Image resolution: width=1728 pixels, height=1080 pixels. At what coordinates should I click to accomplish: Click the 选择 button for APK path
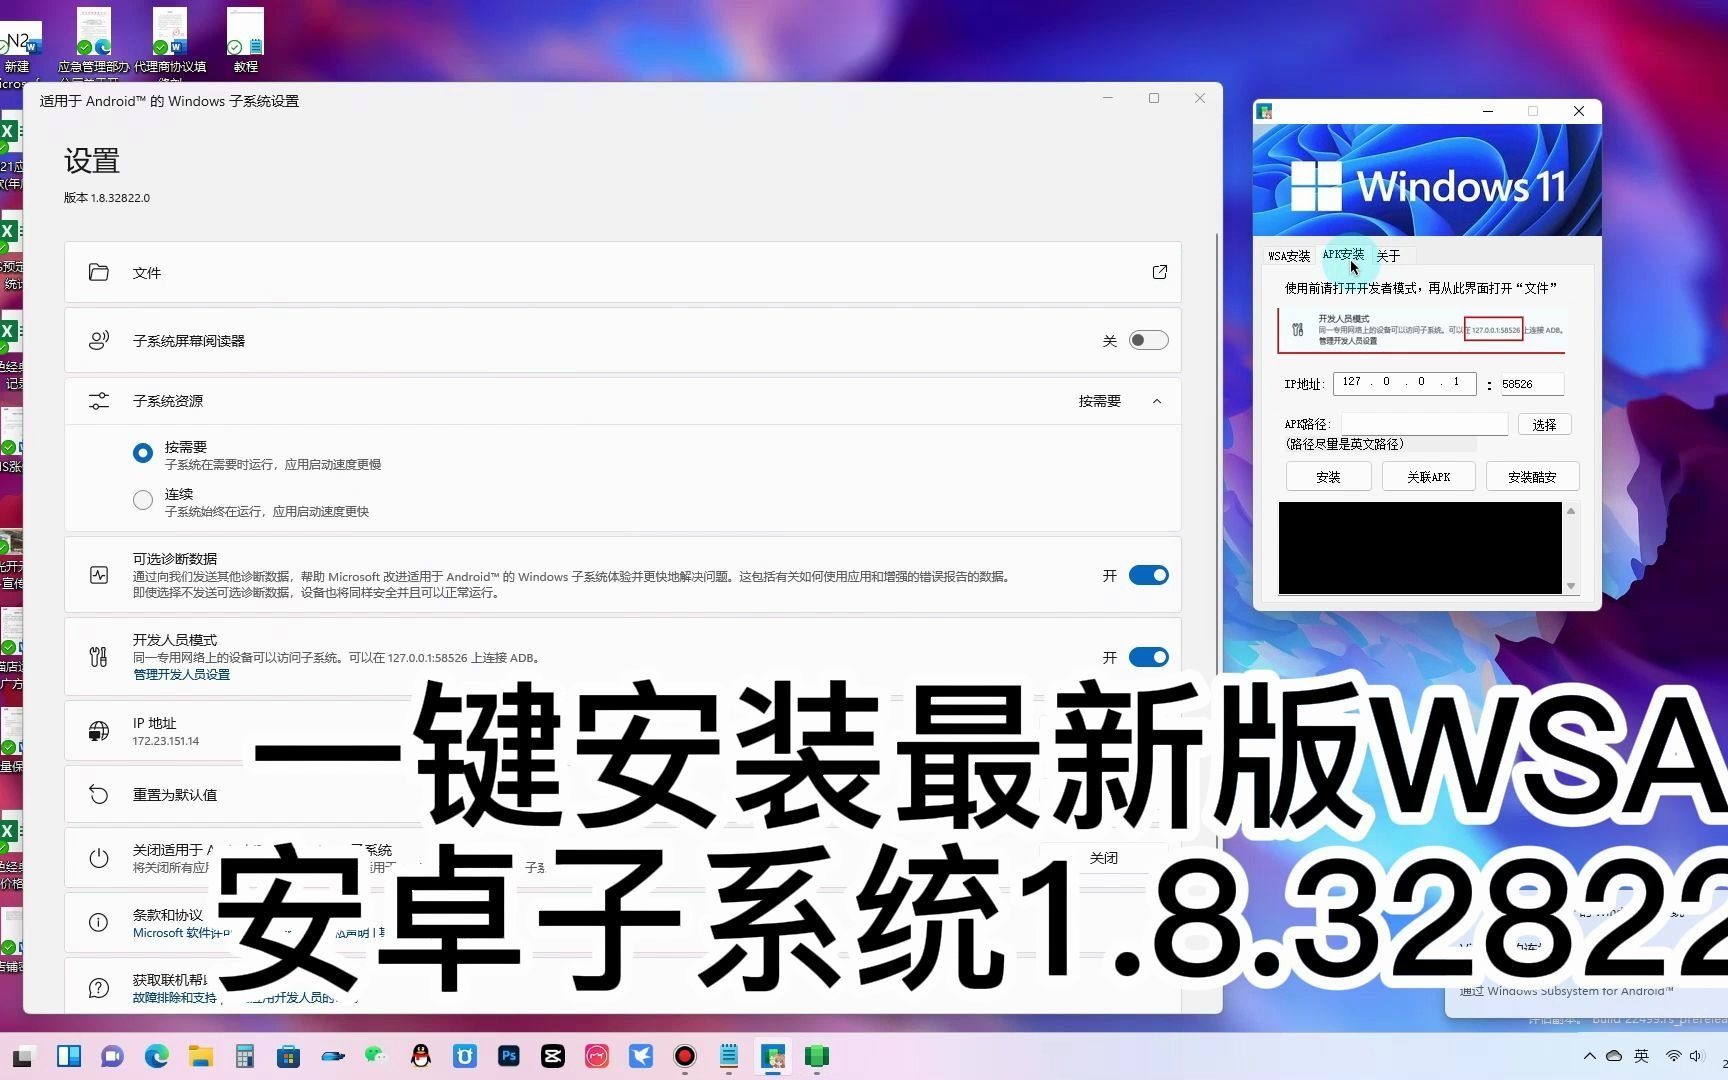pos(1544,425)
